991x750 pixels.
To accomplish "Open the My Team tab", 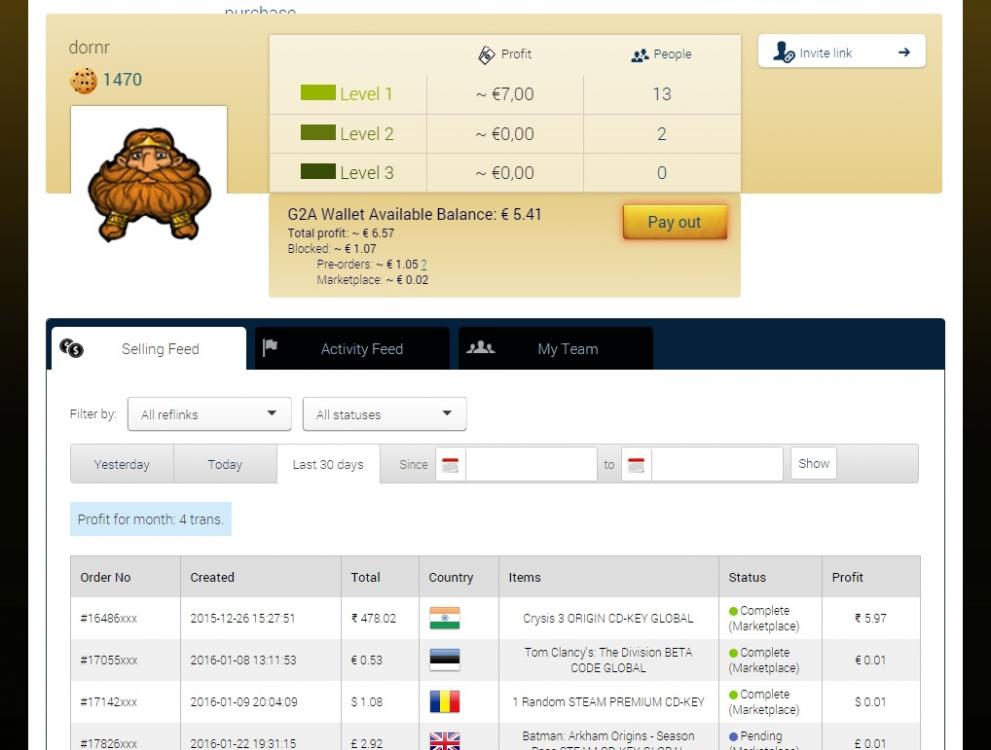I will [555, 349].
